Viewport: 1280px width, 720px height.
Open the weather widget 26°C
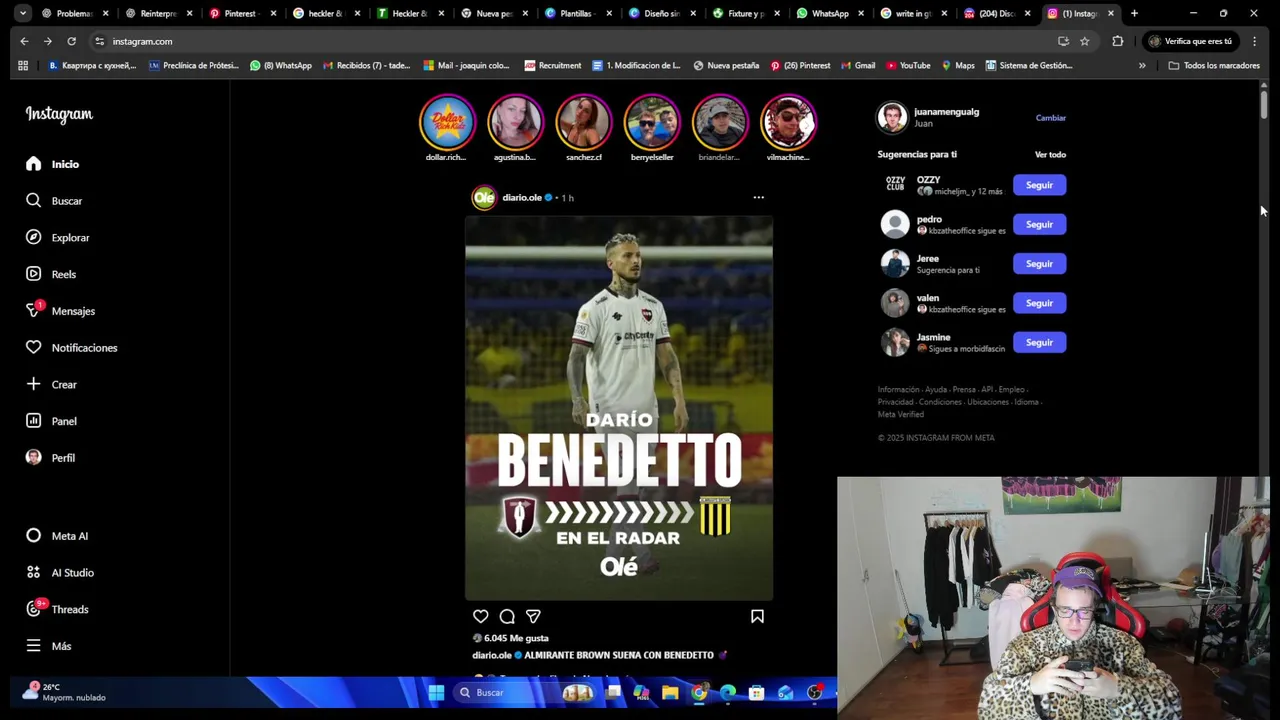pos(64,692)
